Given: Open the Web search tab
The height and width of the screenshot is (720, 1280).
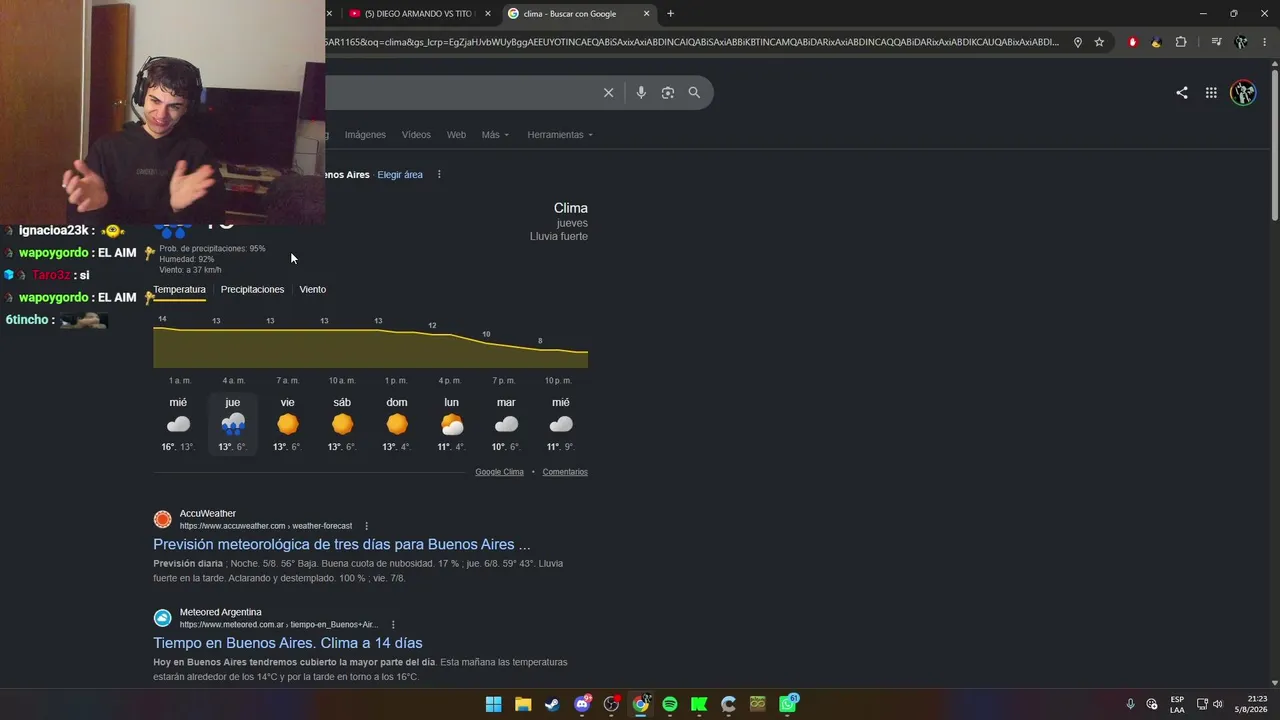Looking at the screenshot, I should coord(456,135).
